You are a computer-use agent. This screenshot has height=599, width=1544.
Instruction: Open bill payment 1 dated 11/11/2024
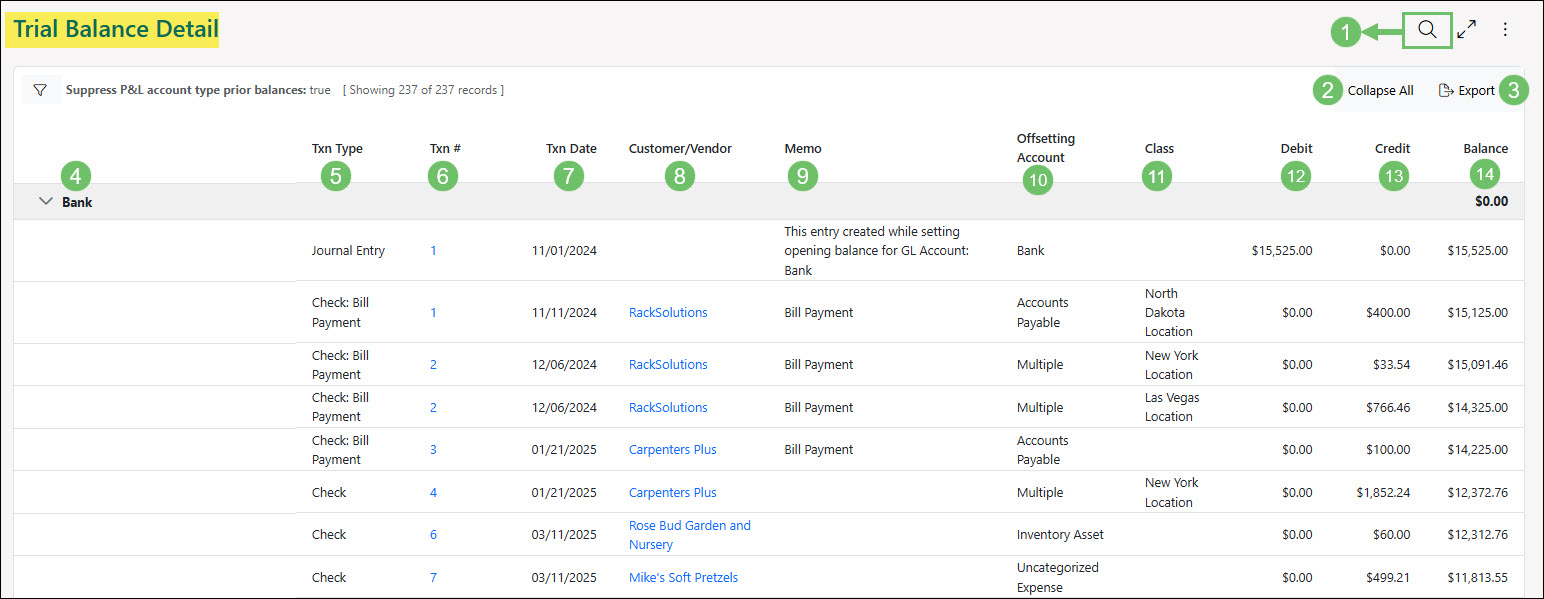click(x=433, y=312)
